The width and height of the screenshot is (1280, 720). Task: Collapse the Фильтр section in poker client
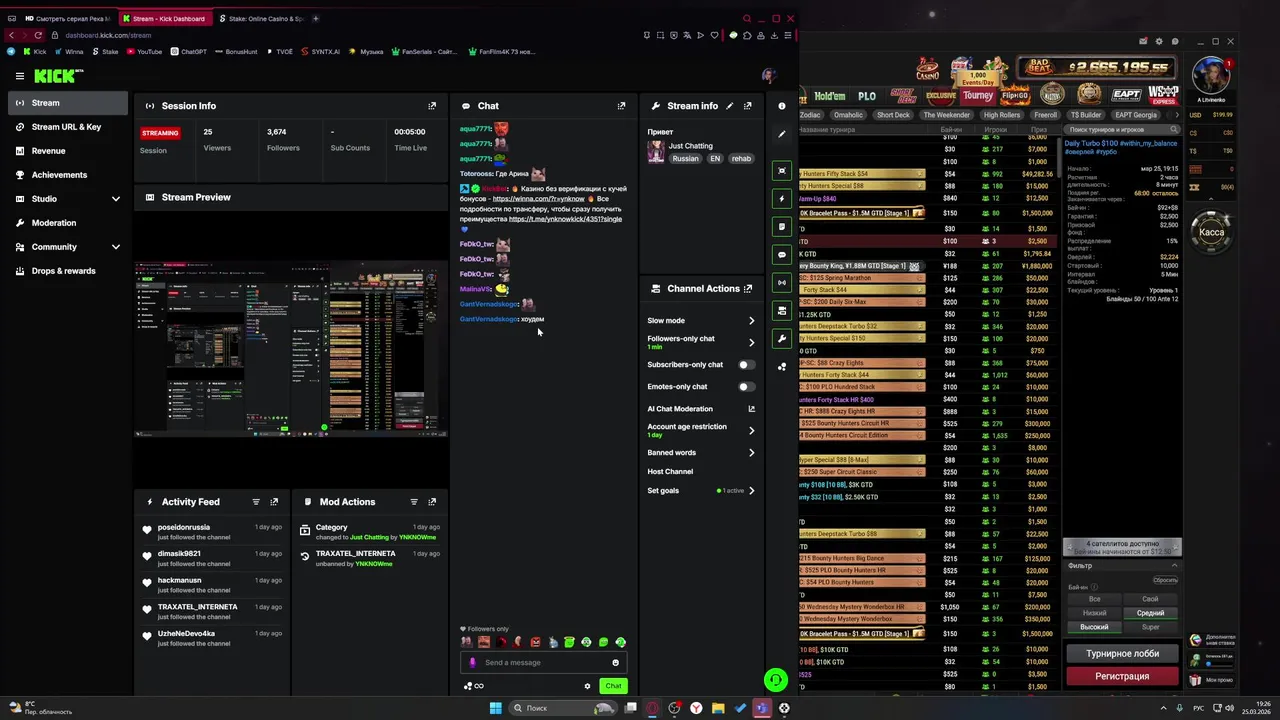pos(1174,566)
